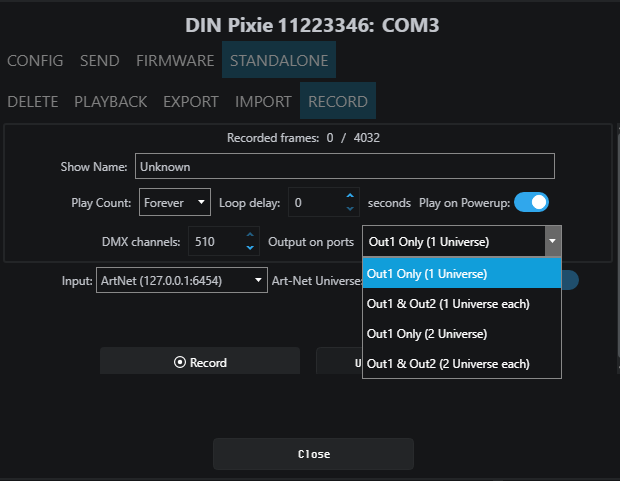
Task: Switch to the SEND tab
Action: tap(100, 61)
